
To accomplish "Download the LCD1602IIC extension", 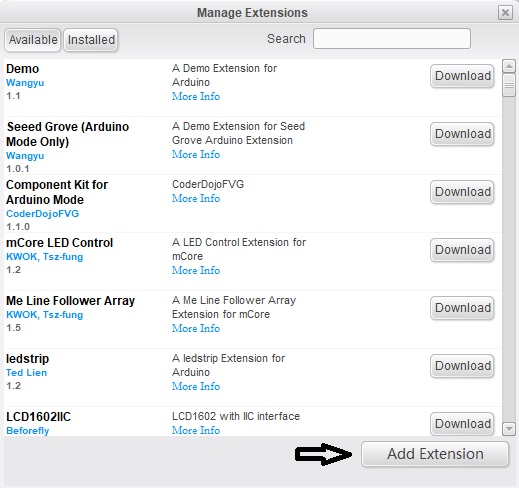I will click(462, 424).
